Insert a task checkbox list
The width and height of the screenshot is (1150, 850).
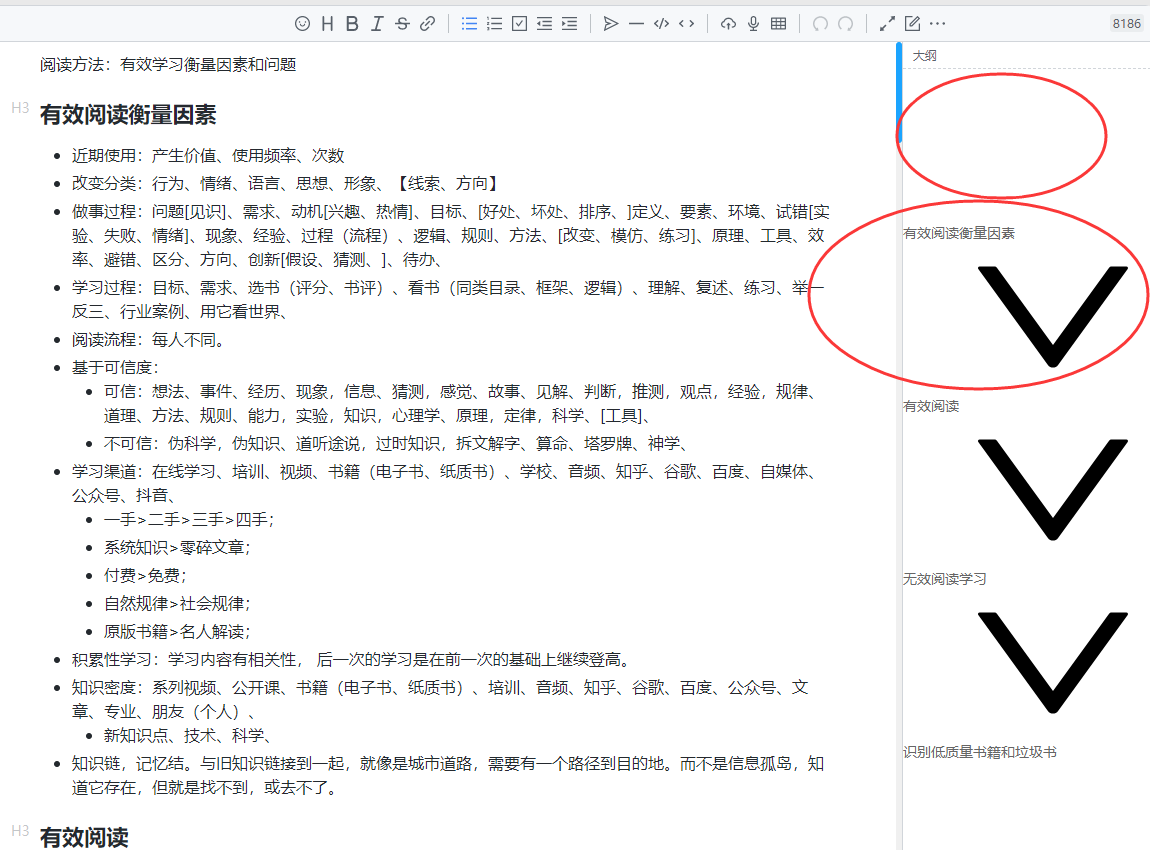tap(519, 23)
